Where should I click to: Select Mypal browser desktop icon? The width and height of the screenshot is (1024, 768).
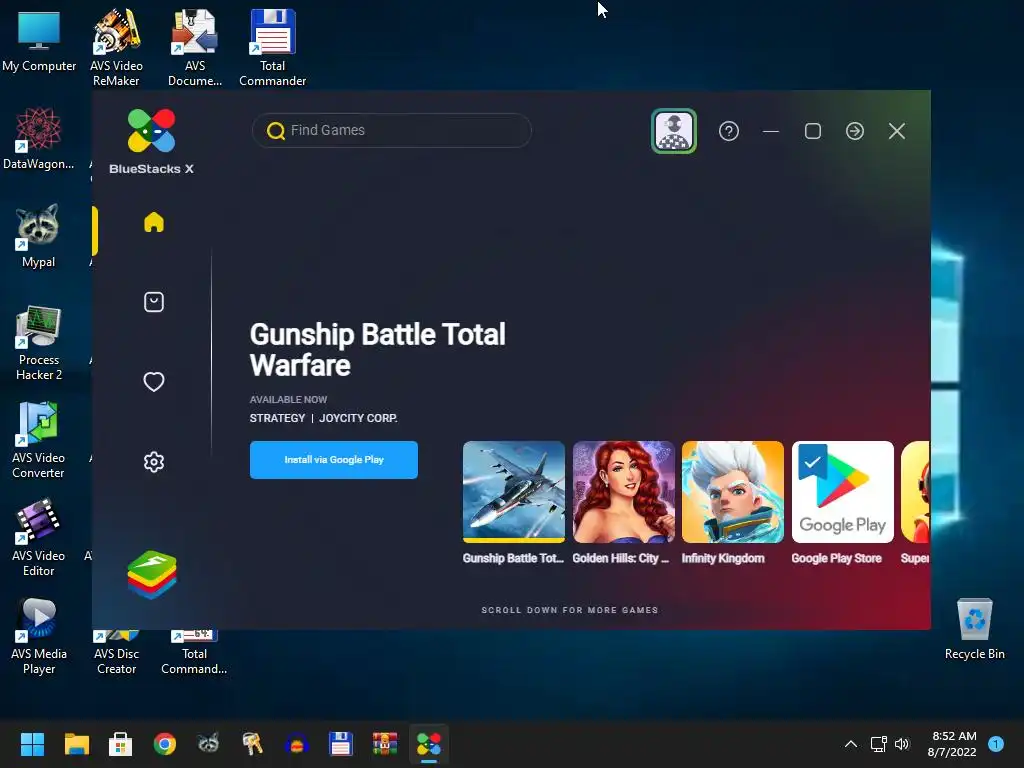click(x=38, y=236)
